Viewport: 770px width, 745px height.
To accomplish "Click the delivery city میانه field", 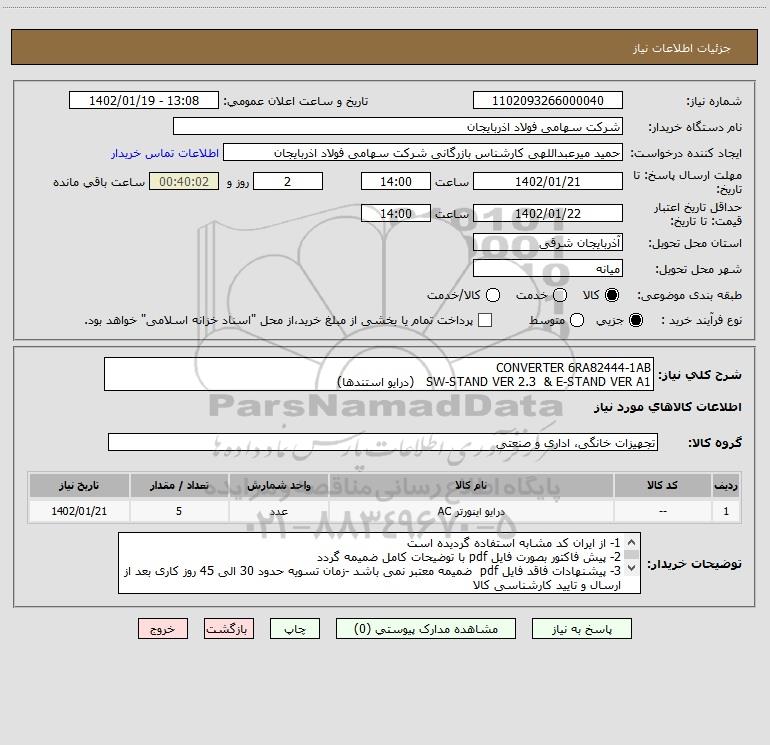I will [x=548, y=268].
